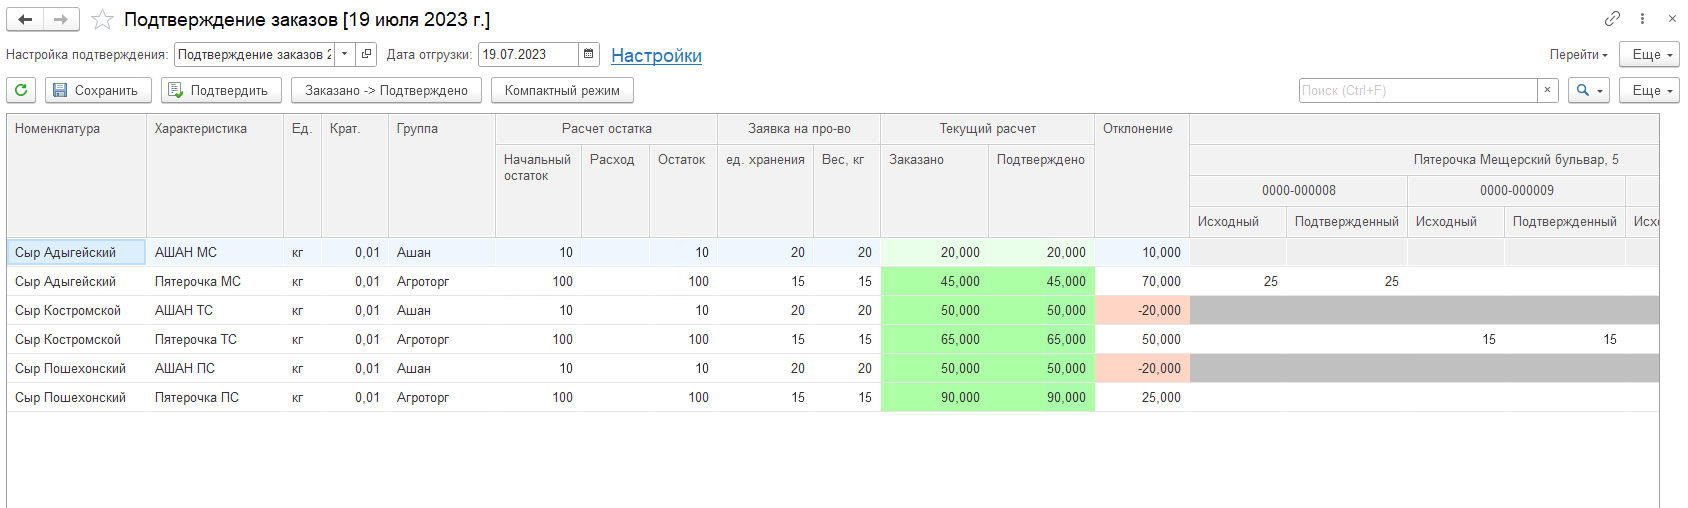Open the Еще dropdown next to search
This screenshot has width=1688, height=508.
(x=1652, y=90)
